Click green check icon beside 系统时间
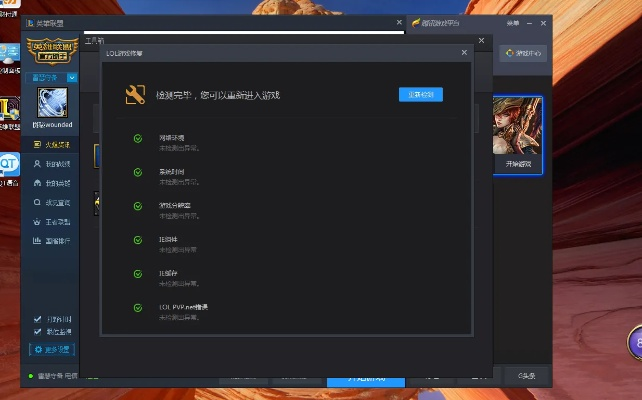The width and height of the screenshot is (642, 400). 138,172
